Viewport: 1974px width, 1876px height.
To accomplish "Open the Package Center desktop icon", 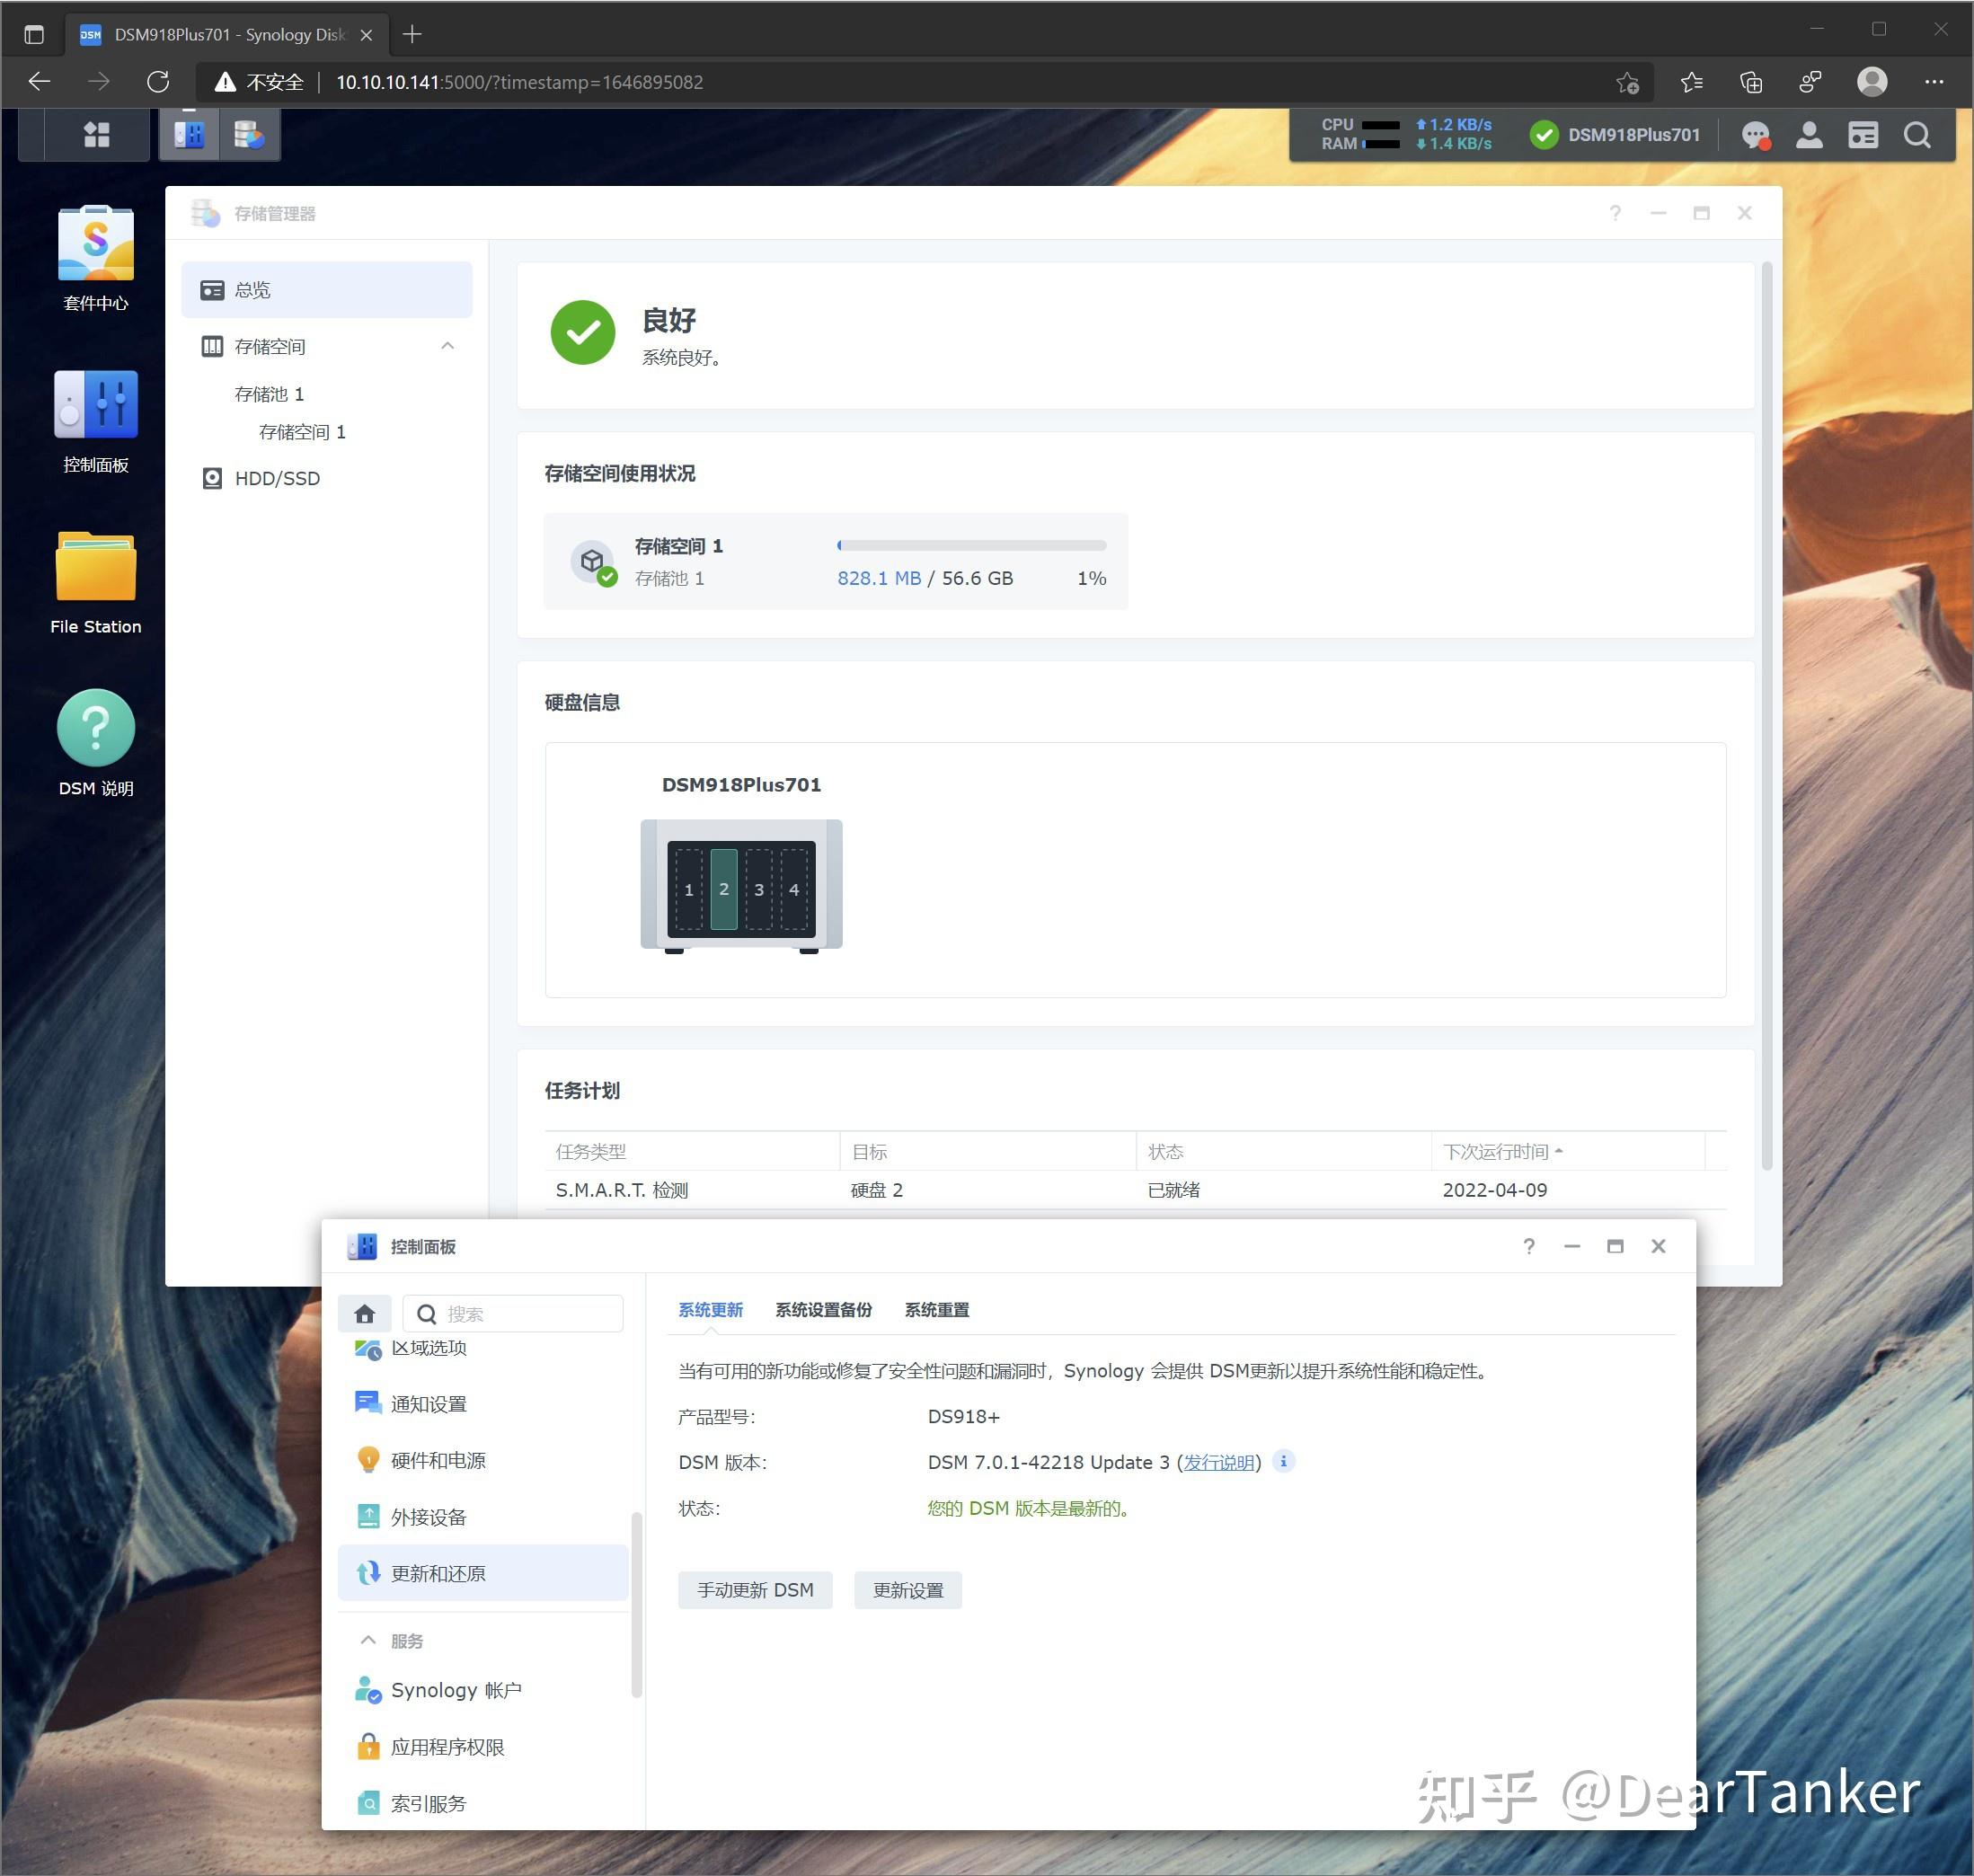I will 96,259.
